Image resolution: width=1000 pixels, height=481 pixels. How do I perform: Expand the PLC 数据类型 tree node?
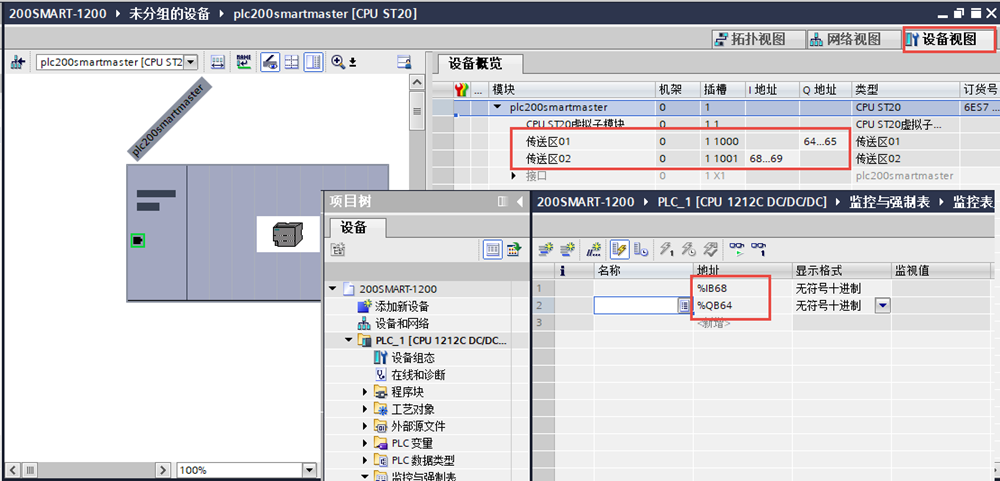(365, 461)
